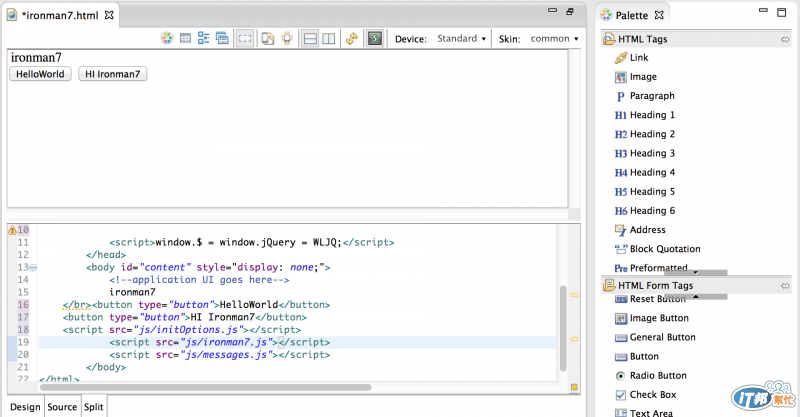Image resolution: width=800 pixels, height=417 pixels.
Task: Select the Heading 6 palette item
Action: click(x=644, y=211)
